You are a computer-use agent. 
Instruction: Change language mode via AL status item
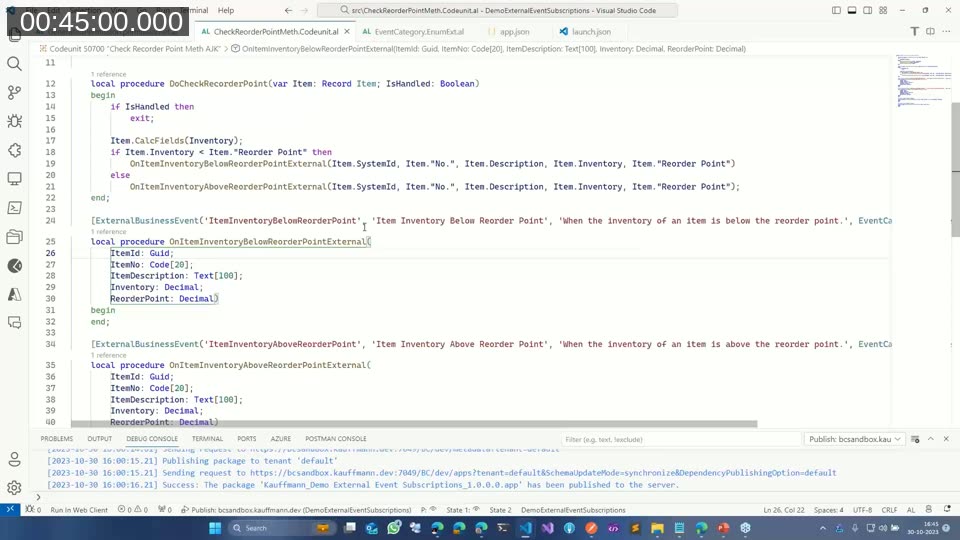point(911,509)
